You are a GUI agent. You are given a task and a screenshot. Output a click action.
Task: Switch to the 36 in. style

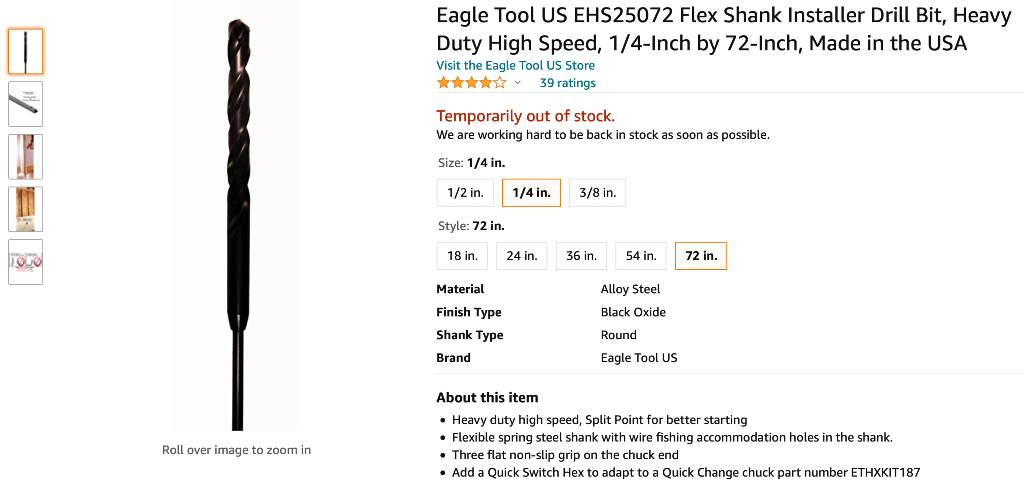tap(581, 256)
